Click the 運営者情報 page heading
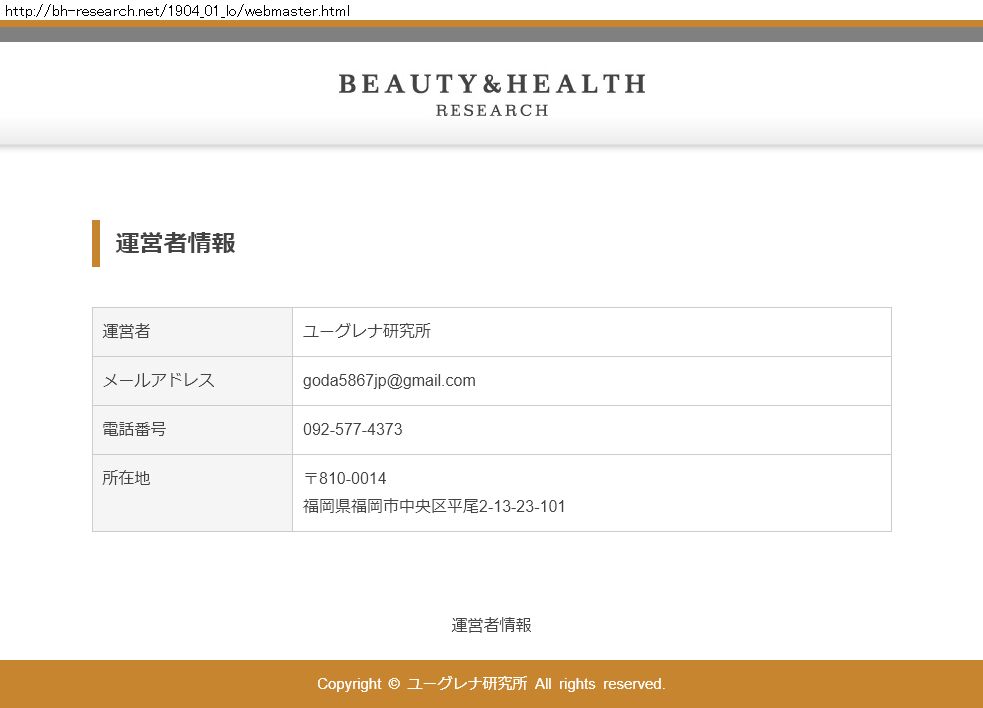The height and width of the screenshot is (708, 983). click(175, 243)
